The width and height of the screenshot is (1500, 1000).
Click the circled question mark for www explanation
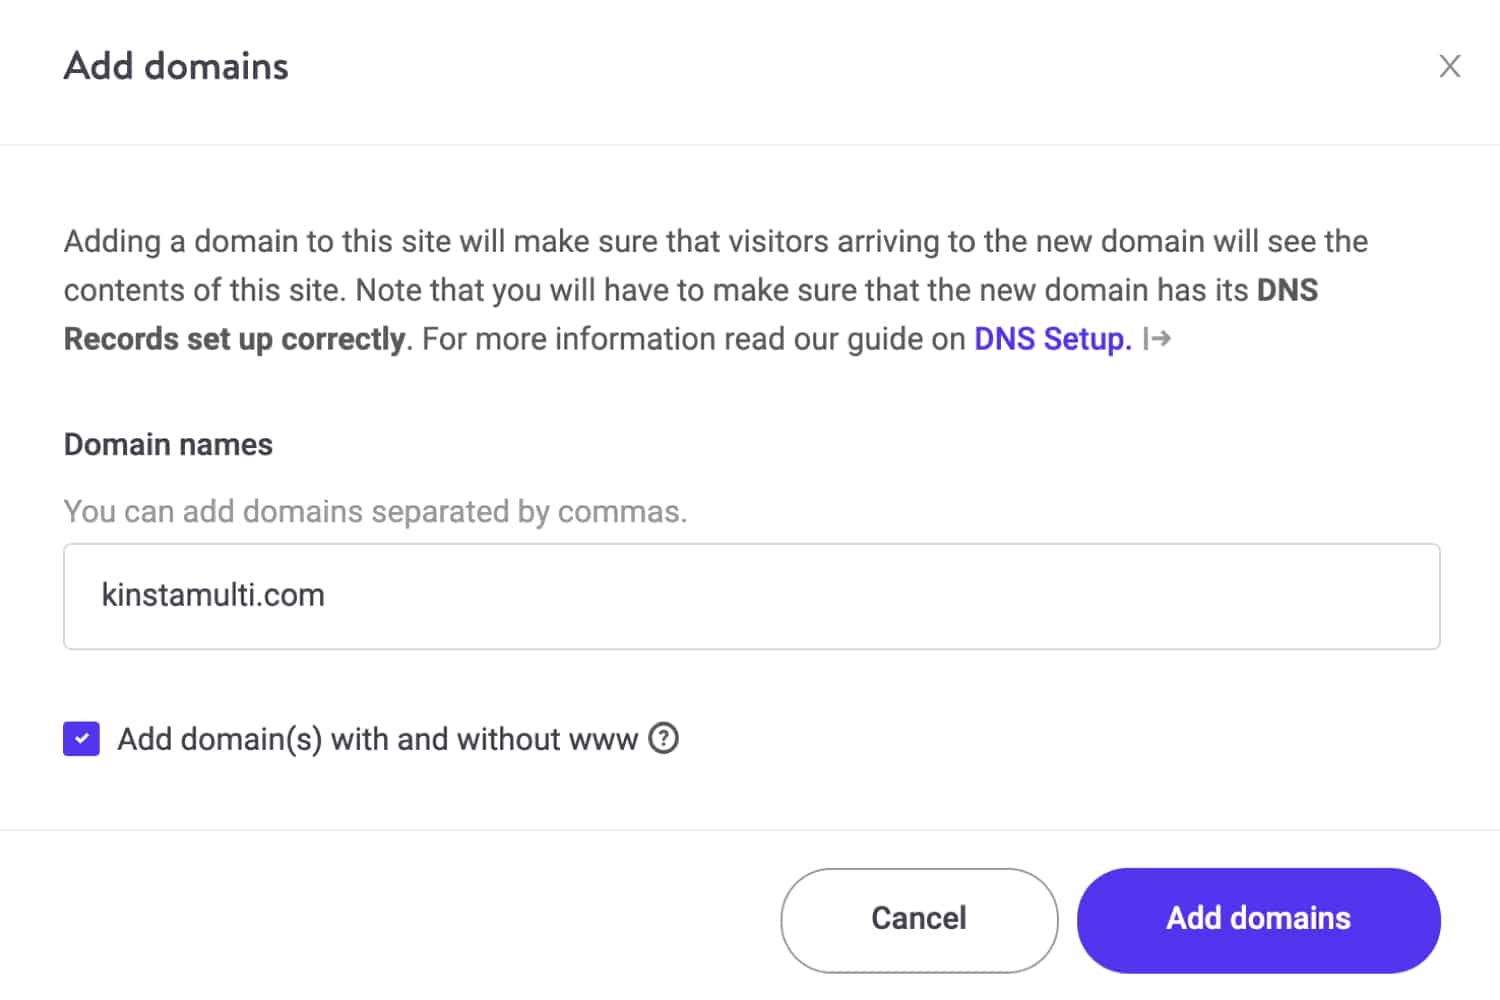(x=662, y=738)
